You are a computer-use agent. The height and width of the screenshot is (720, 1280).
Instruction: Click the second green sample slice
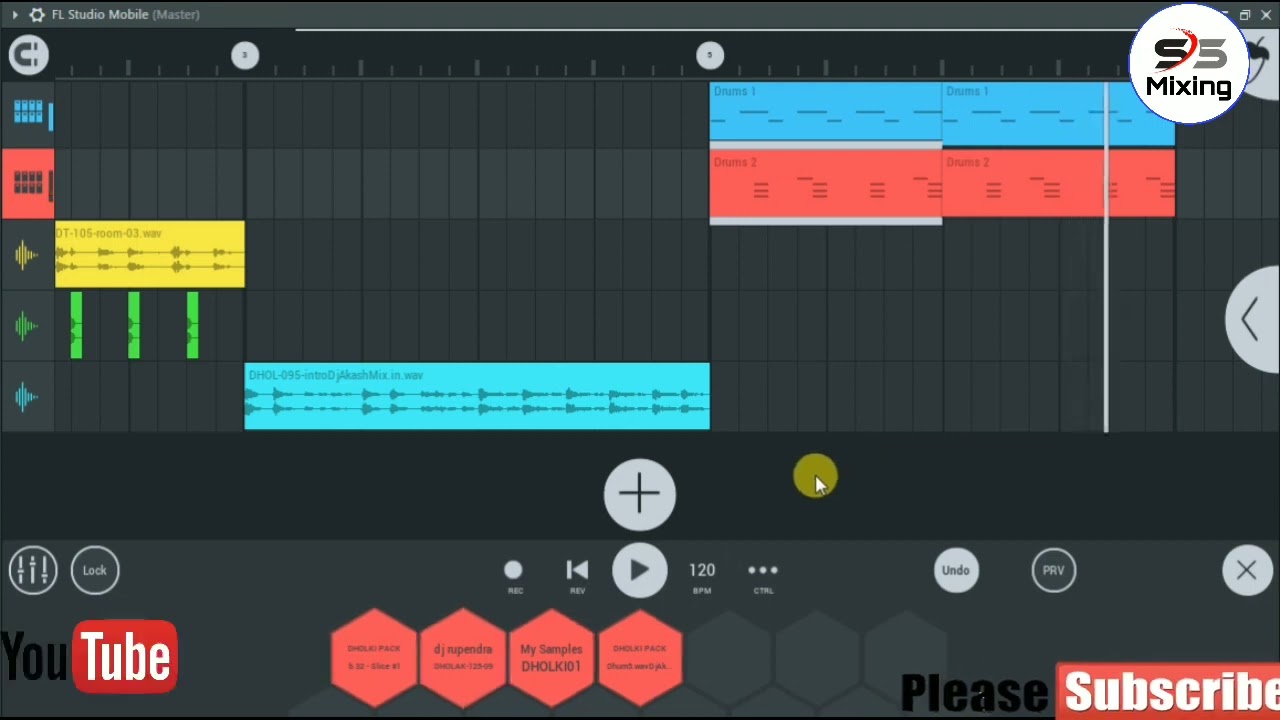(x=134, y=326)
